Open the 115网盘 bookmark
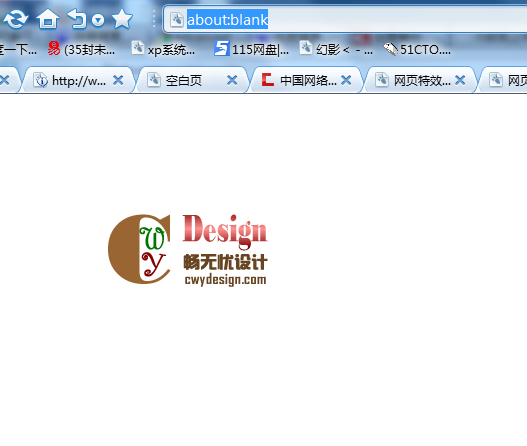The width and height of the screenshot is (527, 446). click(251, 49)
